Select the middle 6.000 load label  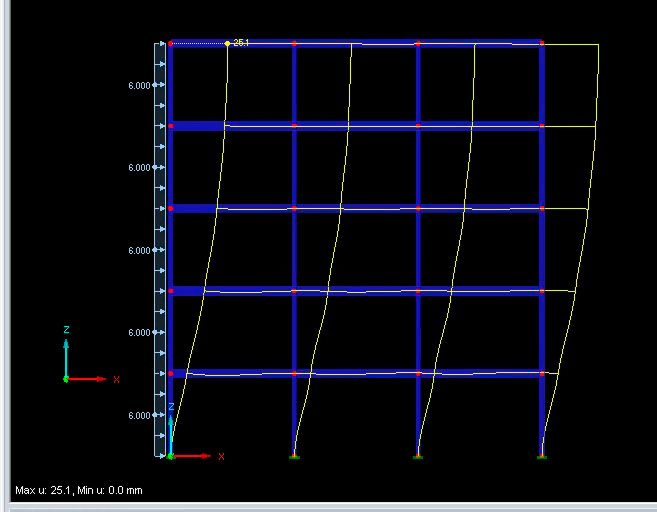[139, 250]
